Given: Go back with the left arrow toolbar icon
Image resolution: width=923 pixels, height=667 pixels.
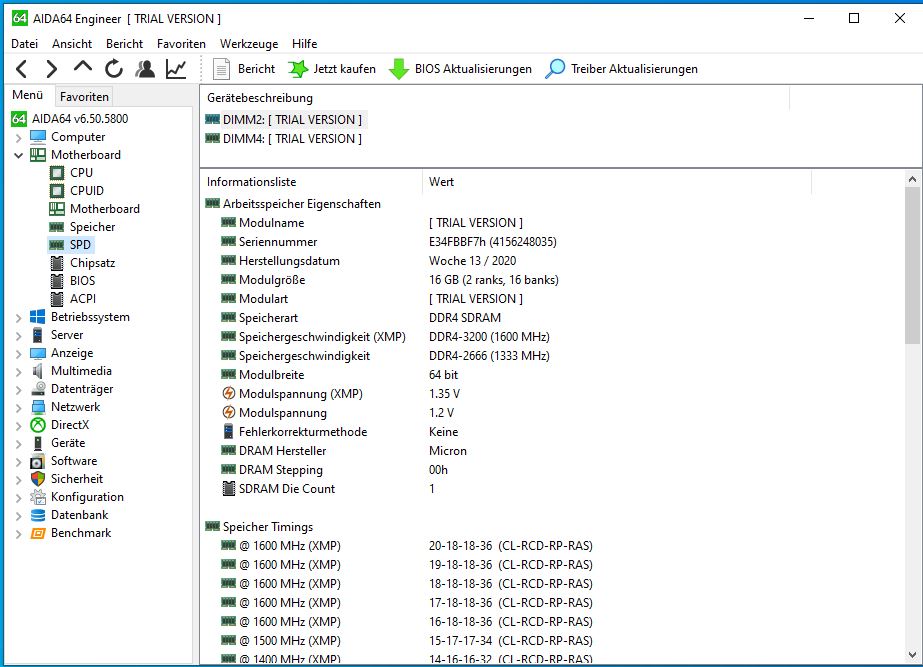Looking at the screenshot, I should pos(21,69).
